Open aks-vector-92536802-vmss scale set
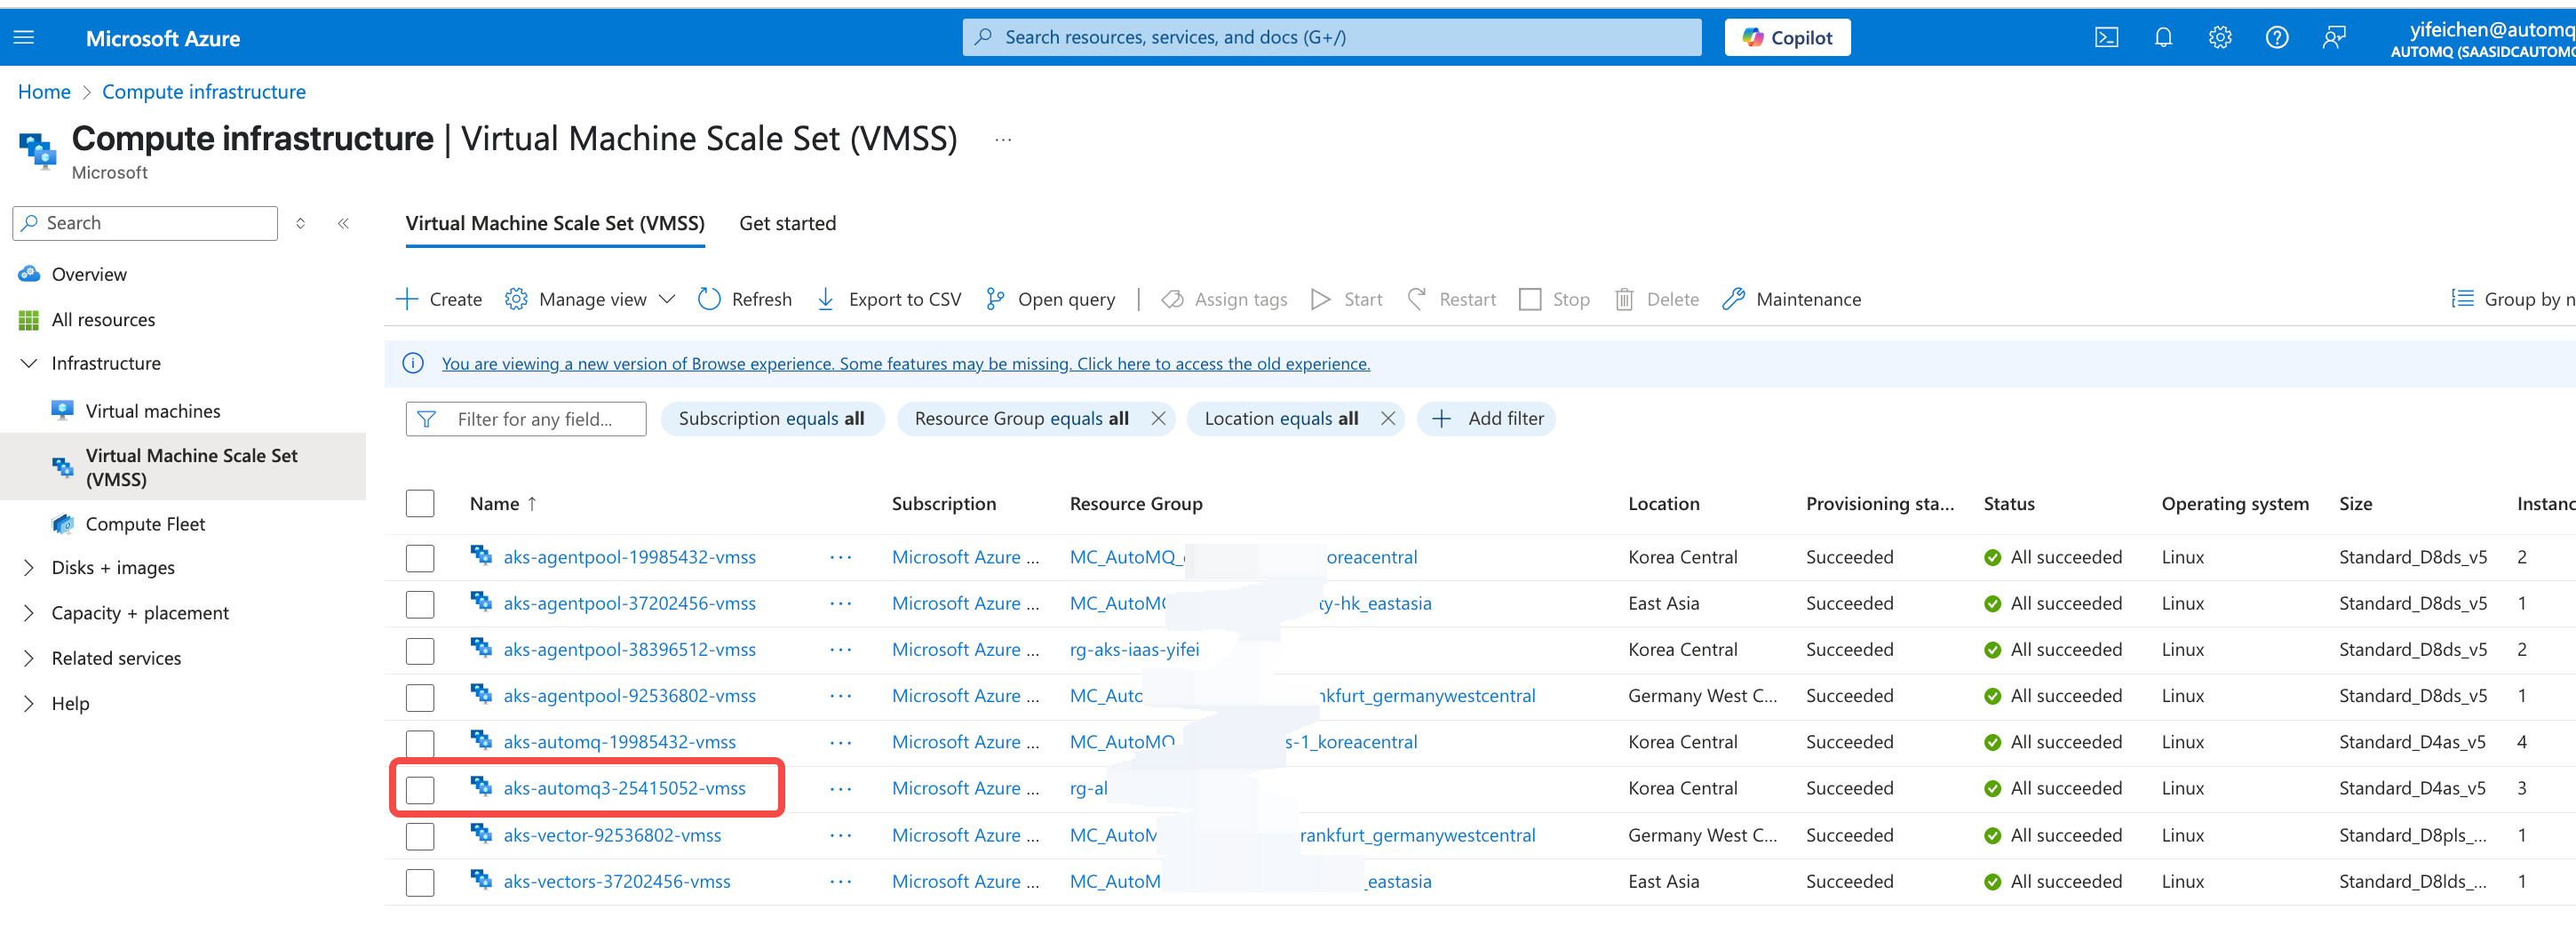The image size is (2576, 942). [612, 836]
